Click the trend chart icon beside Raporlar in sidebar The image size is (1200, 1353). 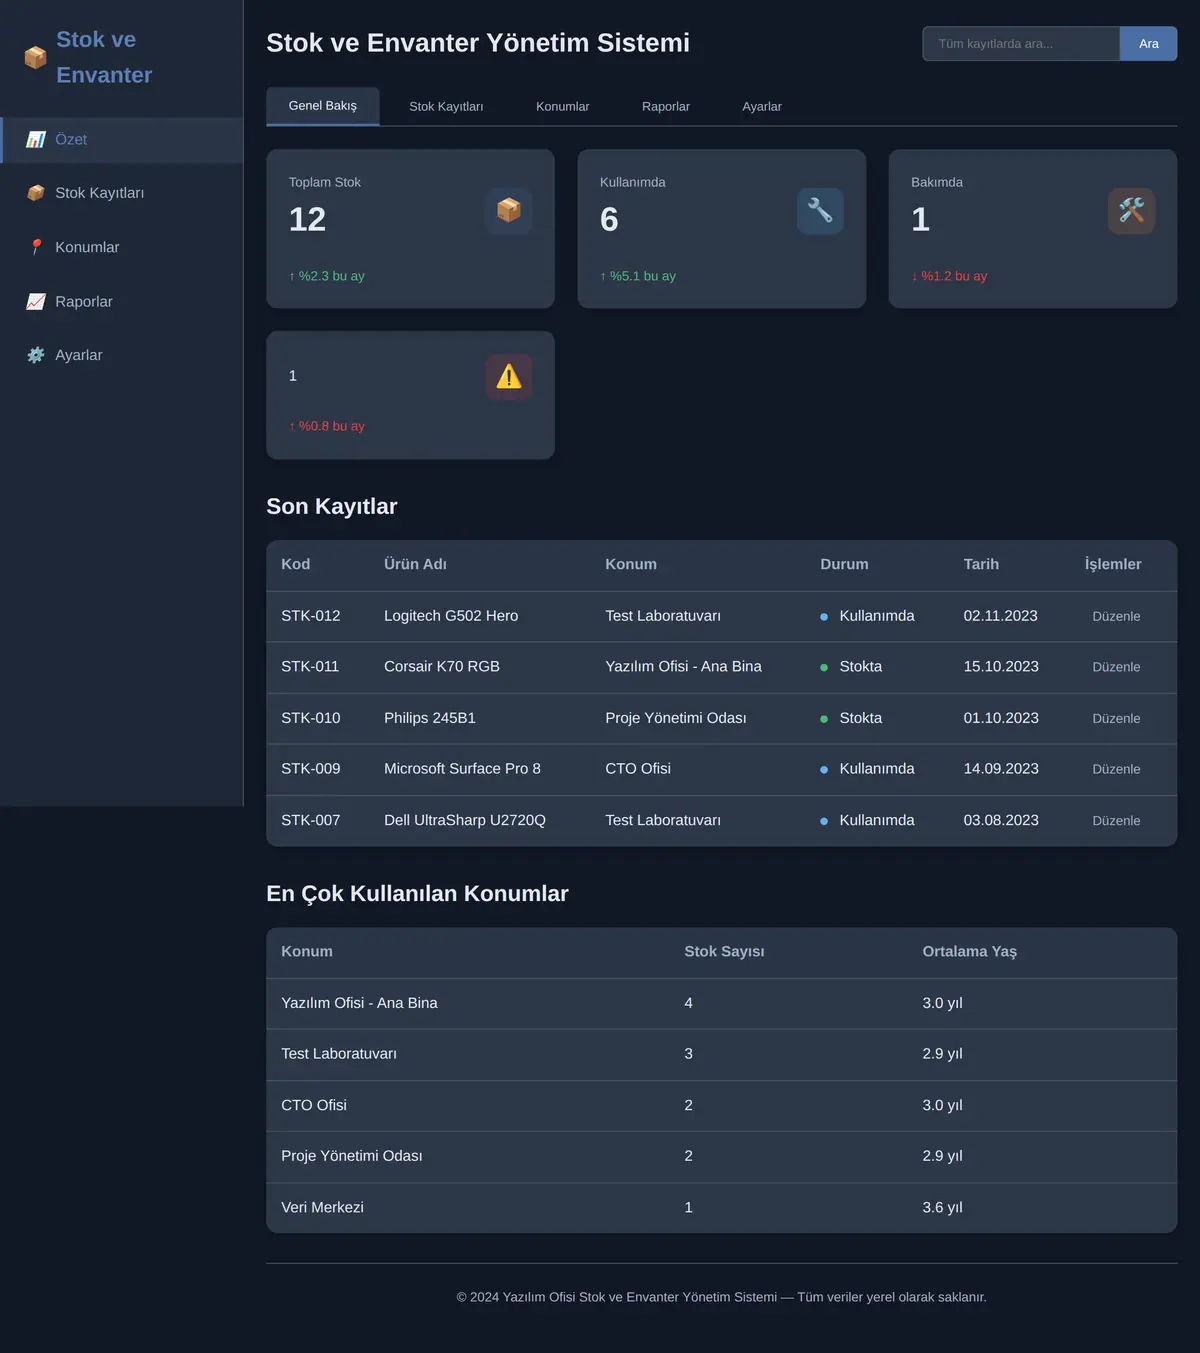coord(36,301)
